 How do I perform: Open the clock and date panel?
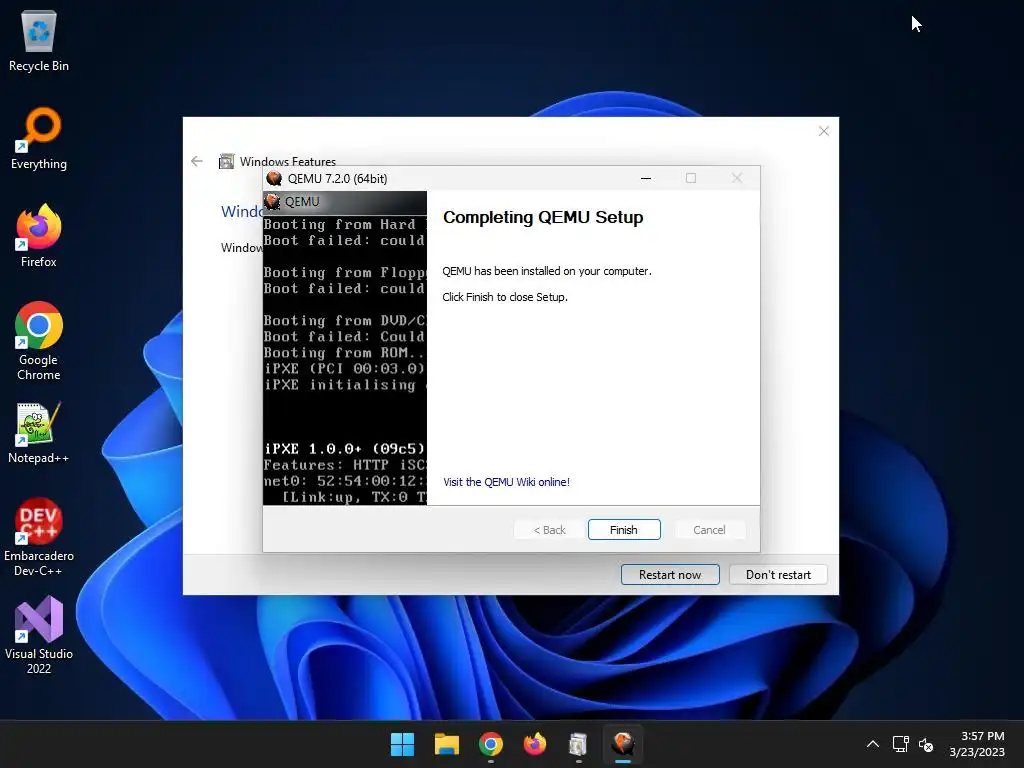[x=977, y=744]
